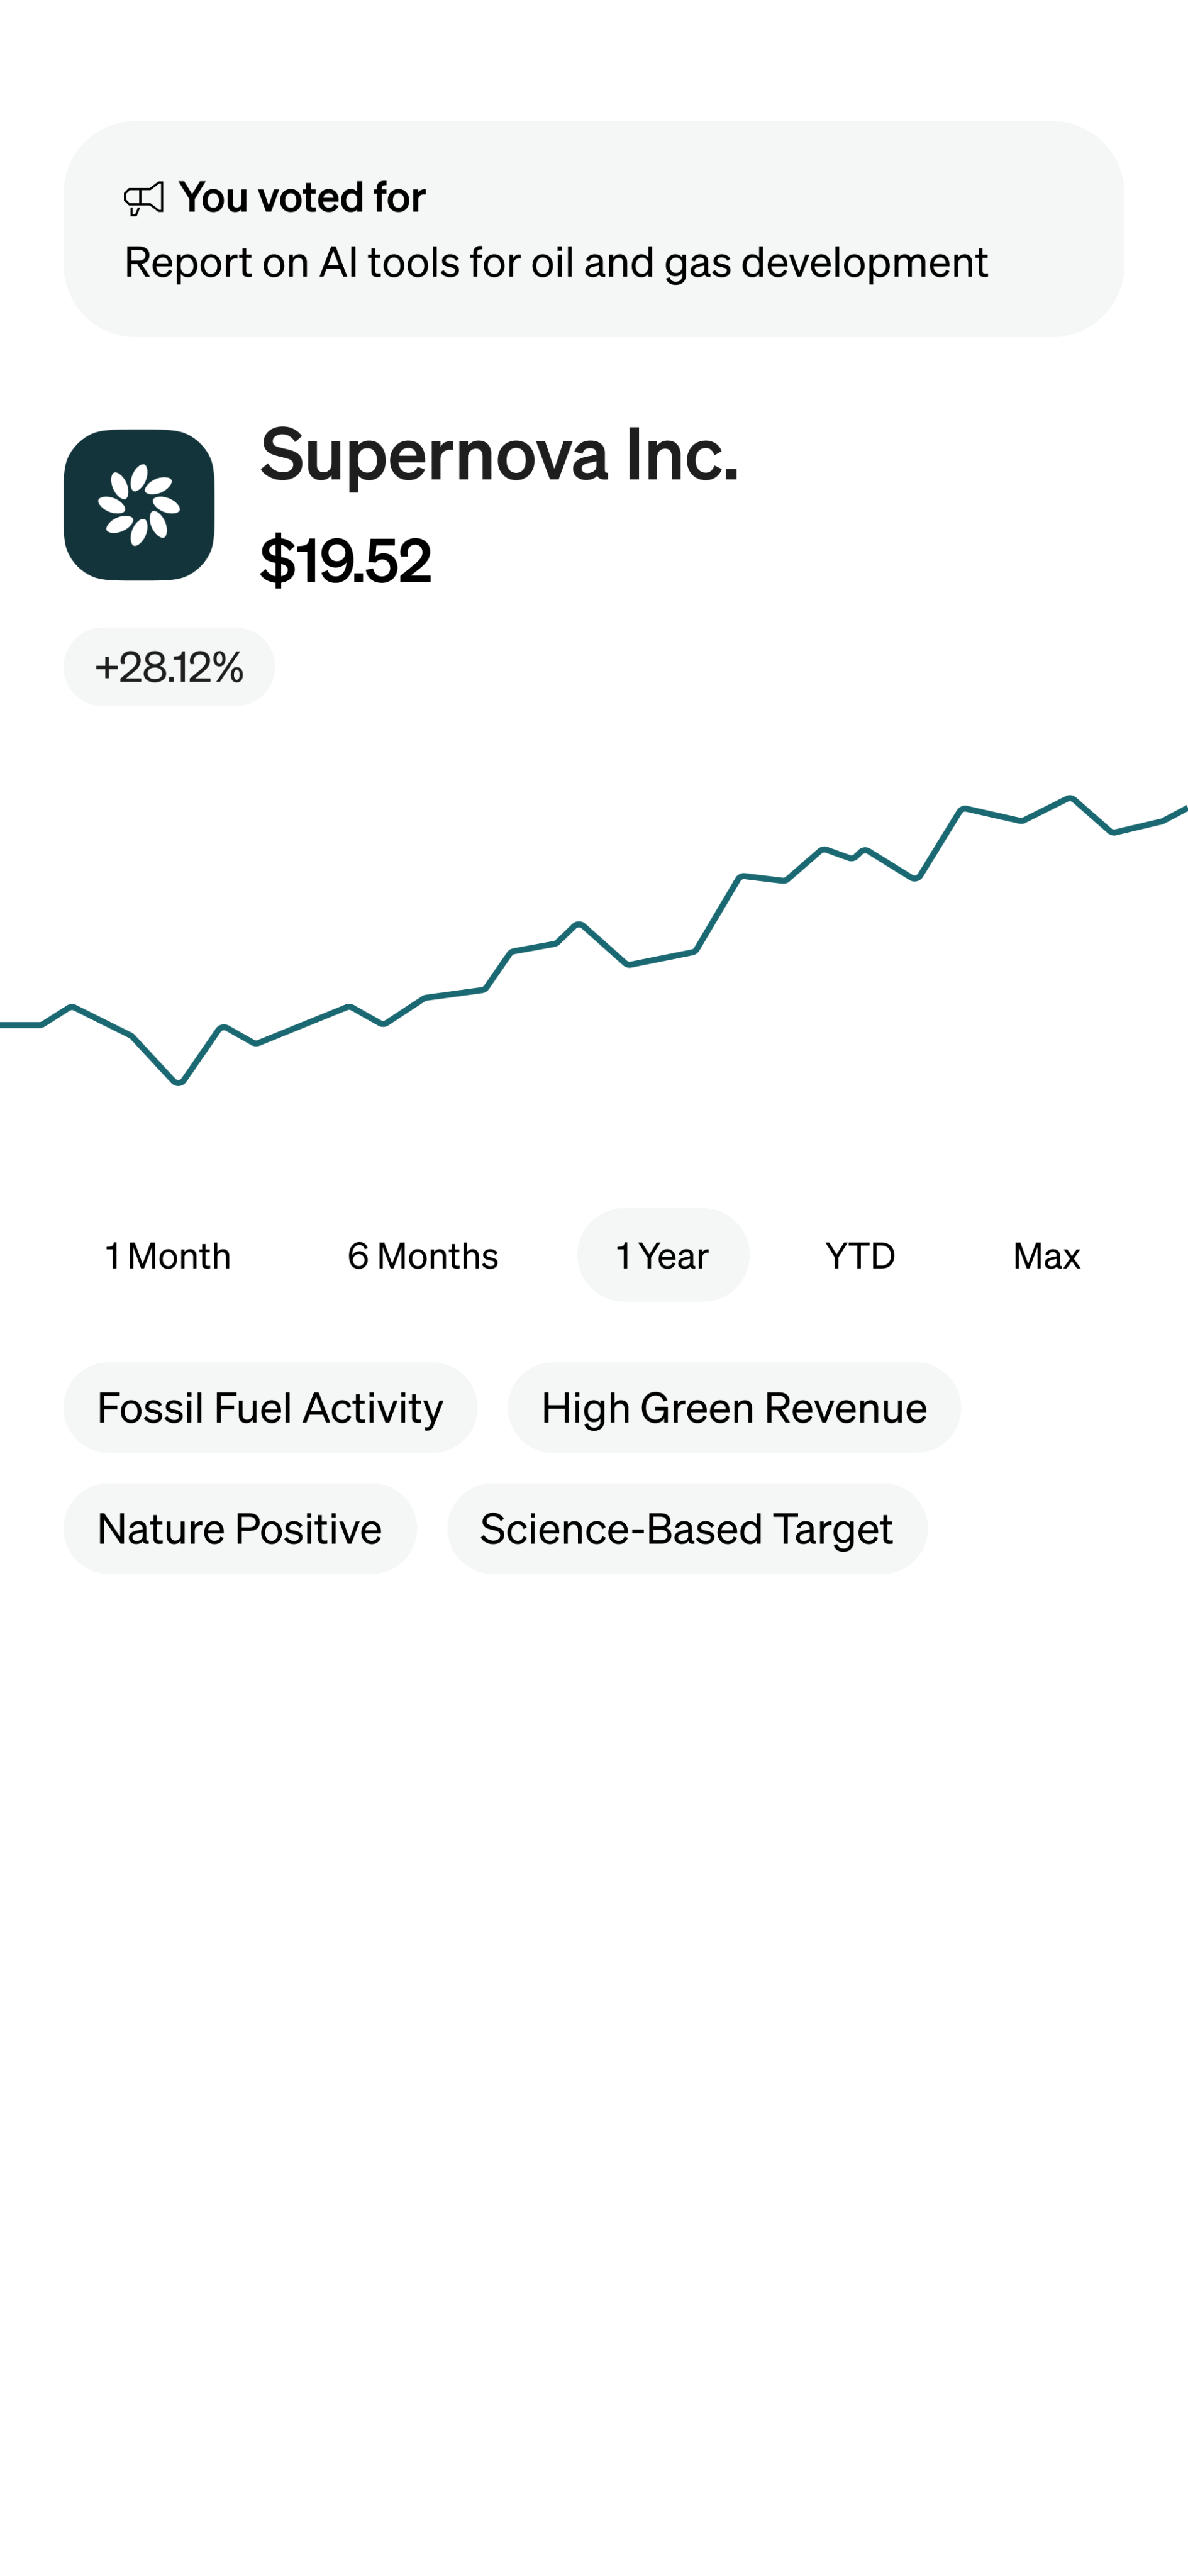The height and width of the screenshot is (2576, 1188).
Task: Select the 1 Year range tab
Action: point(662,1255)
